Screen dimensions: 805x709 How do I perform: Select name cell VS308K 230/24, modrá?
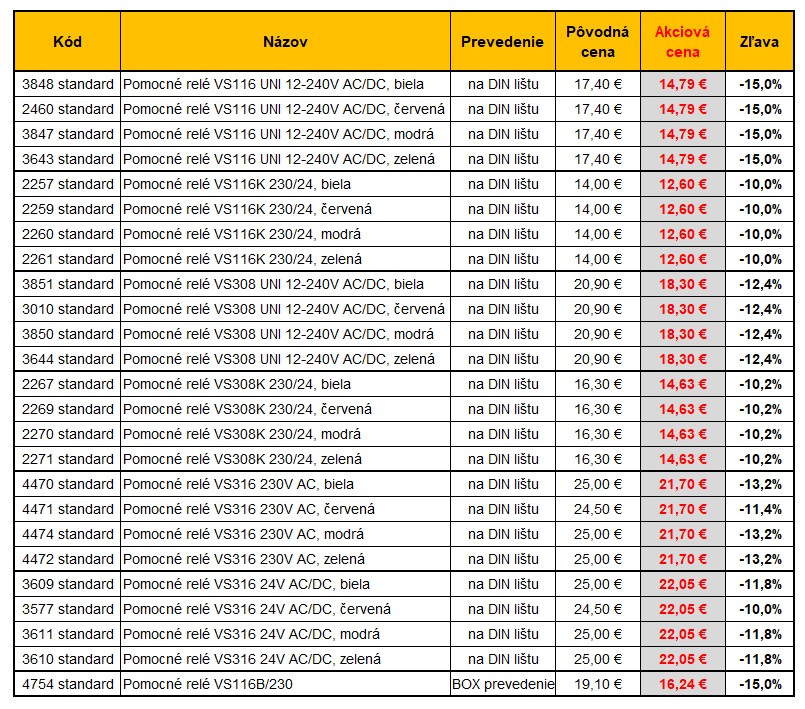point(285,434)
